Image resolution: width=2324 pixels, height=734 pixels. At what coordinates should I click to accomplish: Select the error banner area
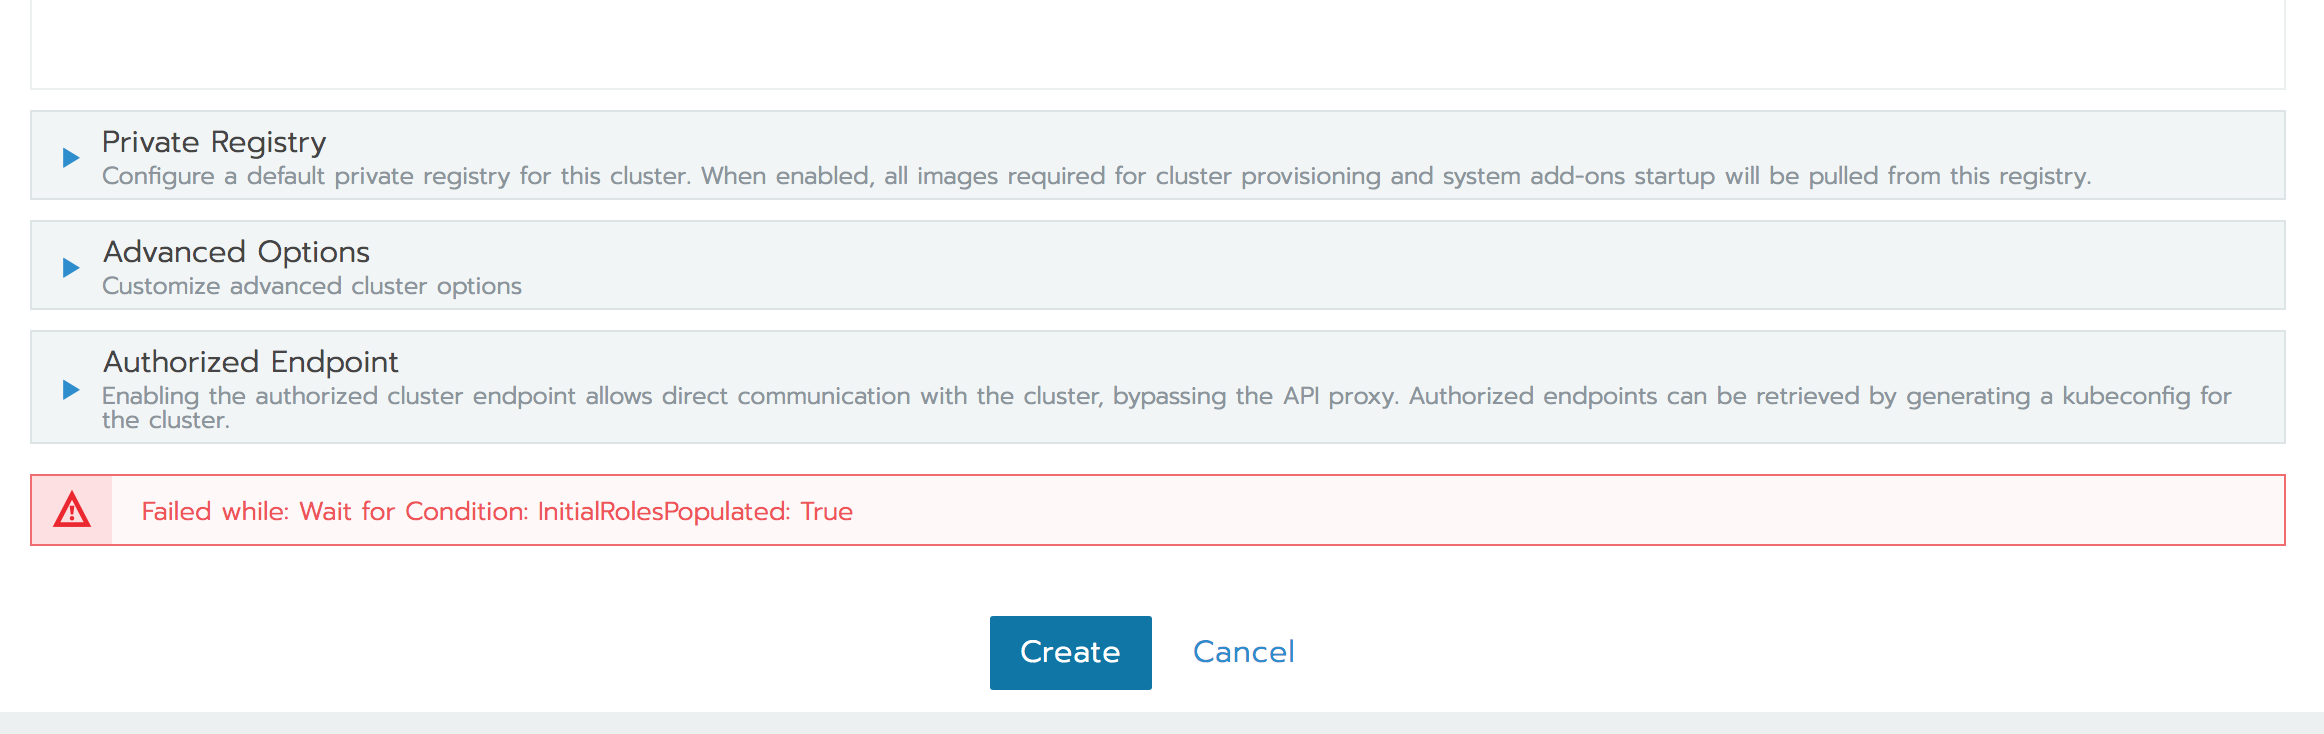click(x=1160, y=512)
